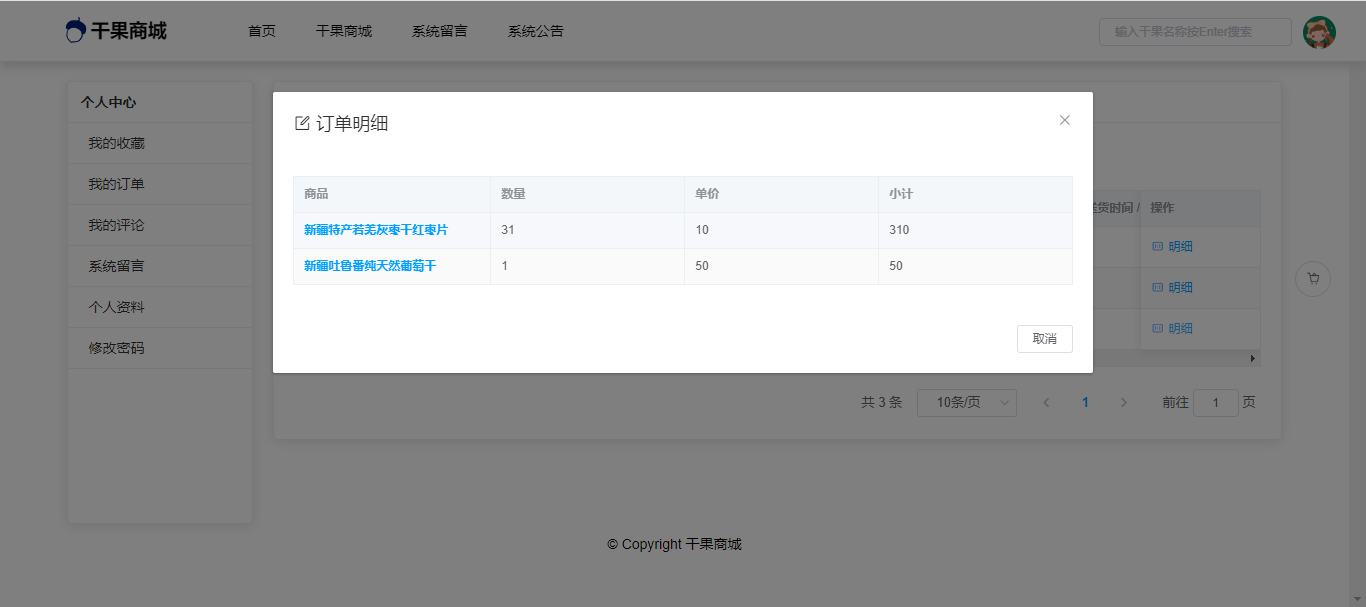Viewport: 1366px width, 607px height.
Task: Go to next page with right chevron
Action: [1123, 403]
